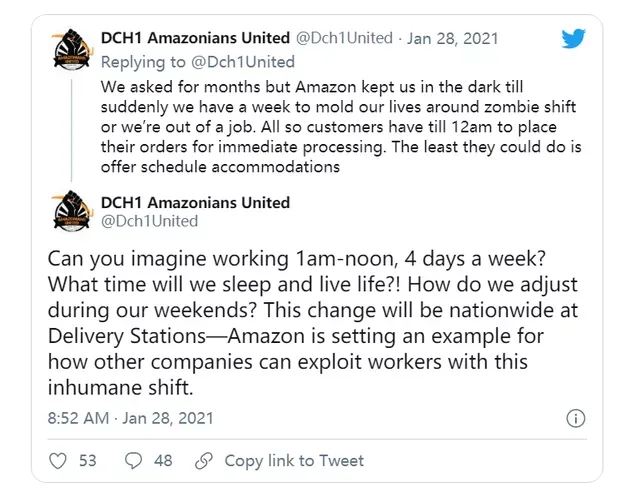640x497 pixels.
Task: Select the main tweet text about 1am-noon
Action: [313, 323]
